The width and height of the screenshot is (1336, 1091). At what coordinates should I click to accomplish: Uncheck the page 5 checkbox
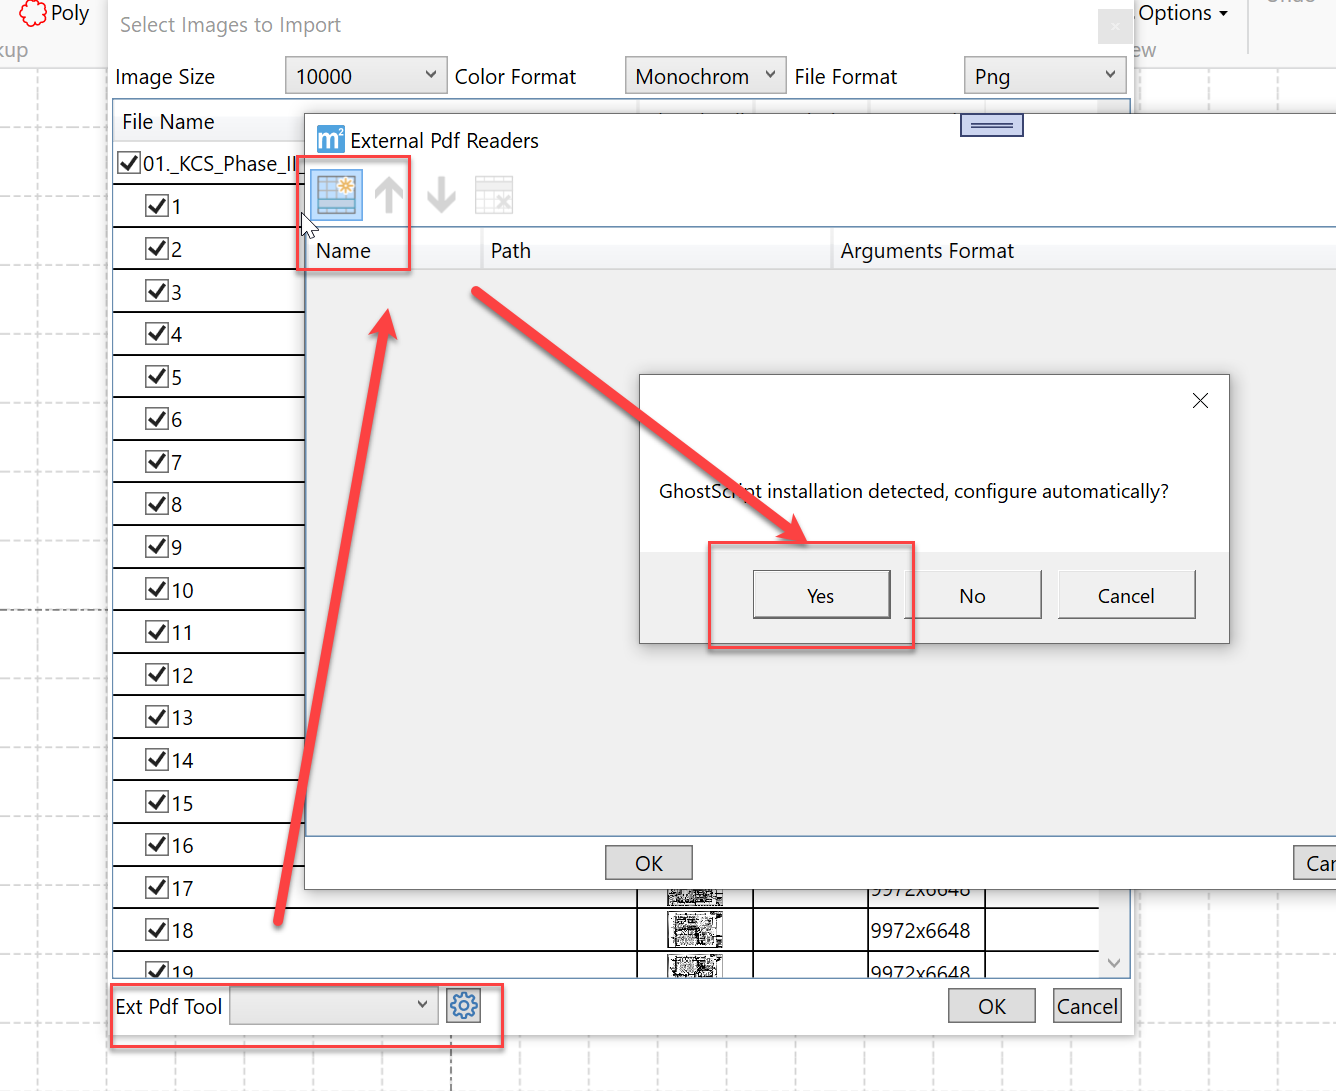click(x=157, y=376)
